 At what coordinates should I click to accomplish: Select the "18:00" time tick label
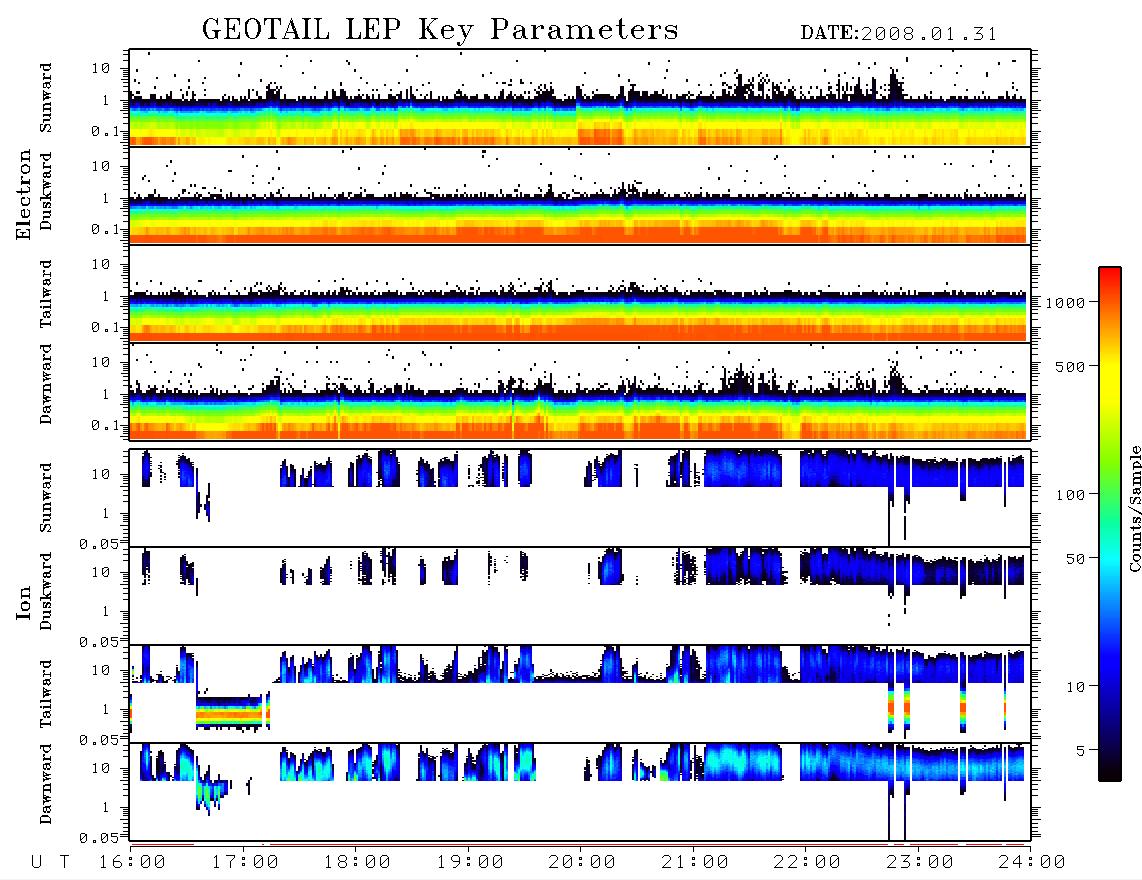[x=357, y=863]
